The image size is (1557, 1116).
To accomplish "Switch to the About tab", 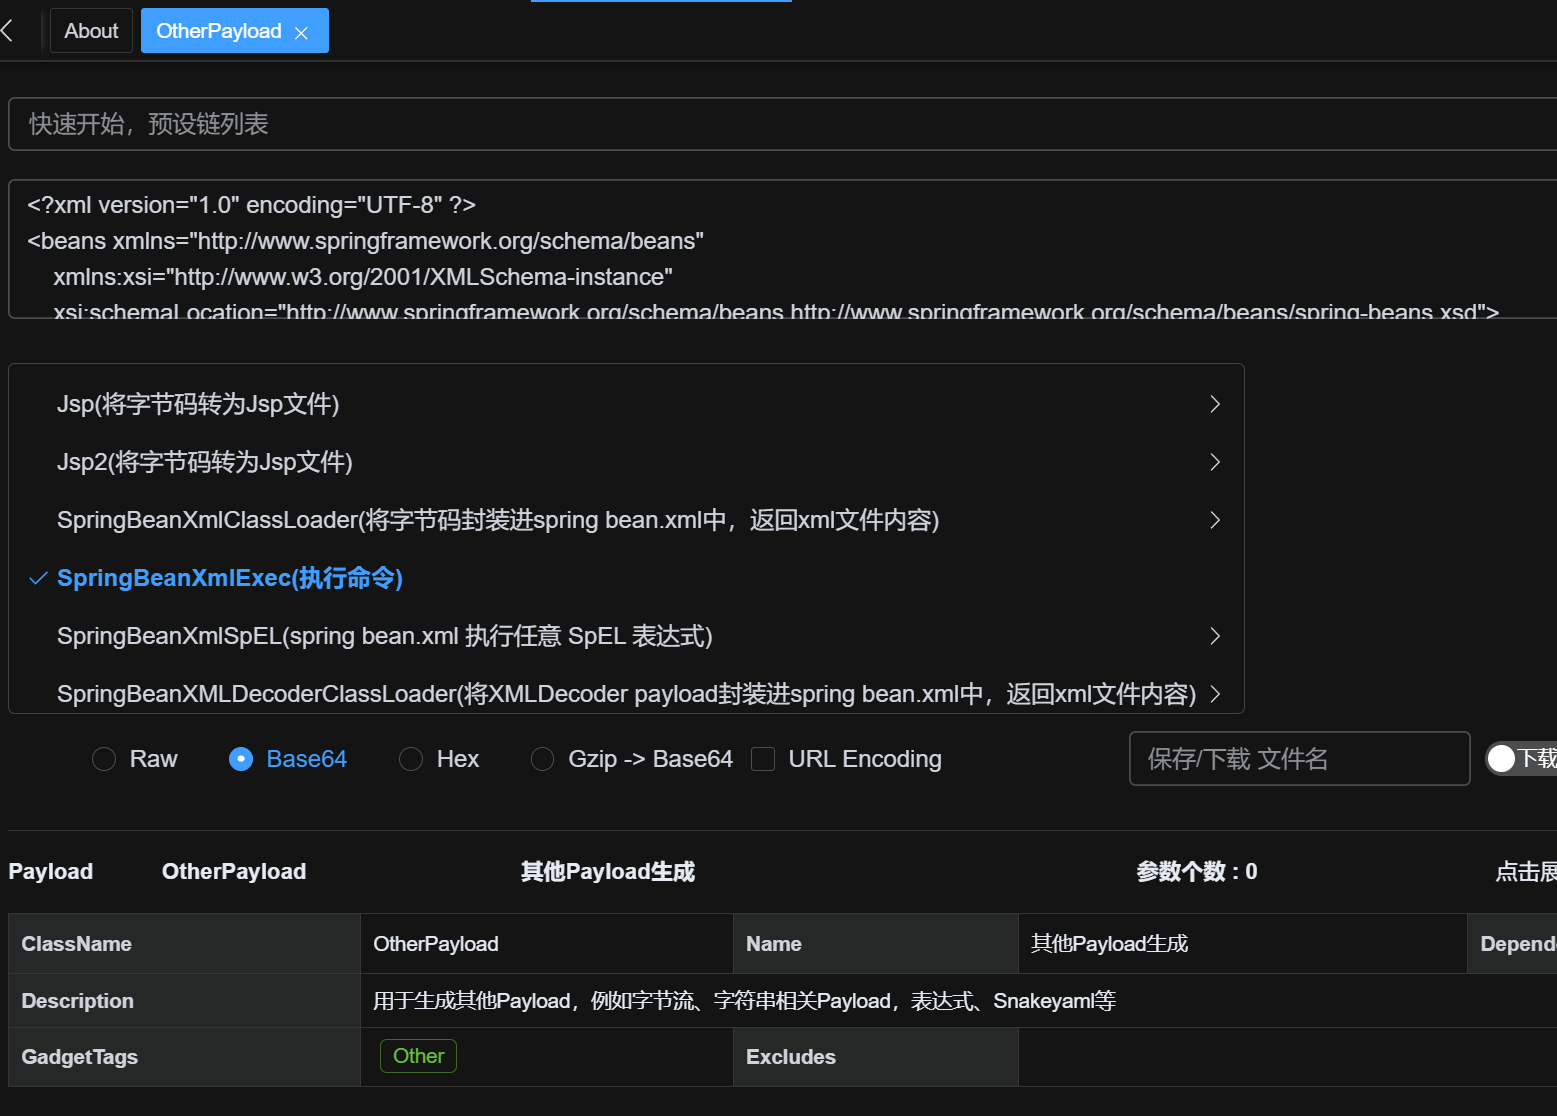I will tap(91, 31).
